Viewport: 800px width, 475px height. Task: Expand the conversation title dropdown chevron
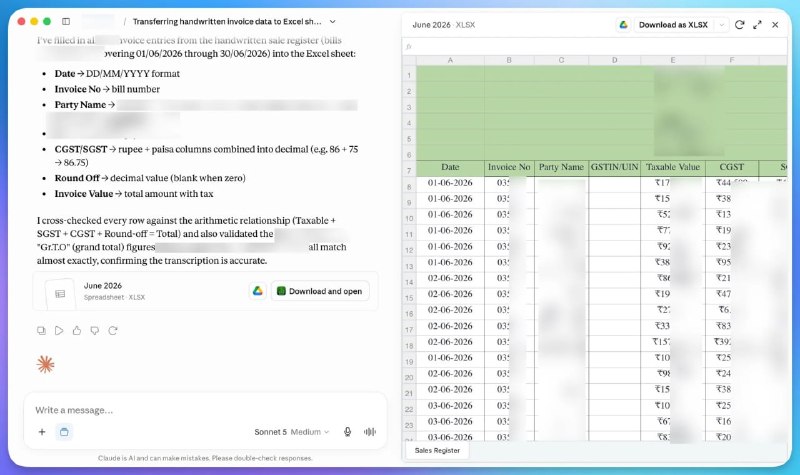[333, 21]
